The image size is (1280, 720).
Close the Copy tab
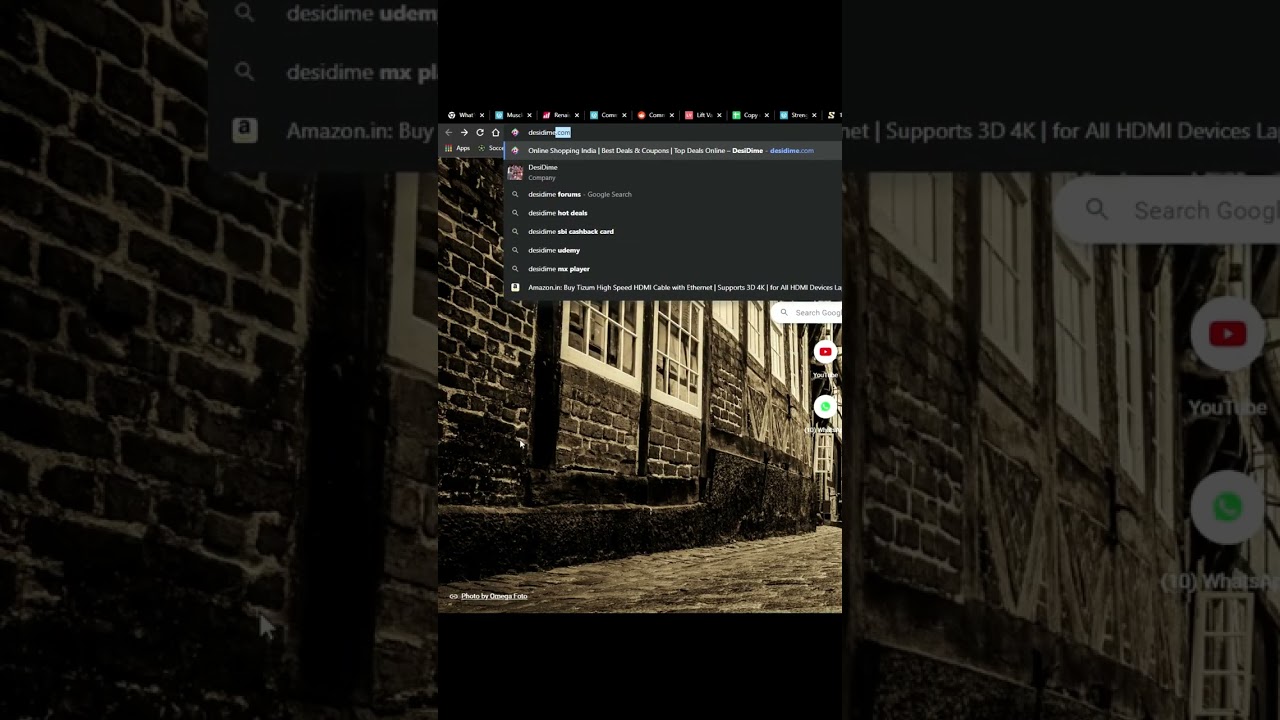767,115
